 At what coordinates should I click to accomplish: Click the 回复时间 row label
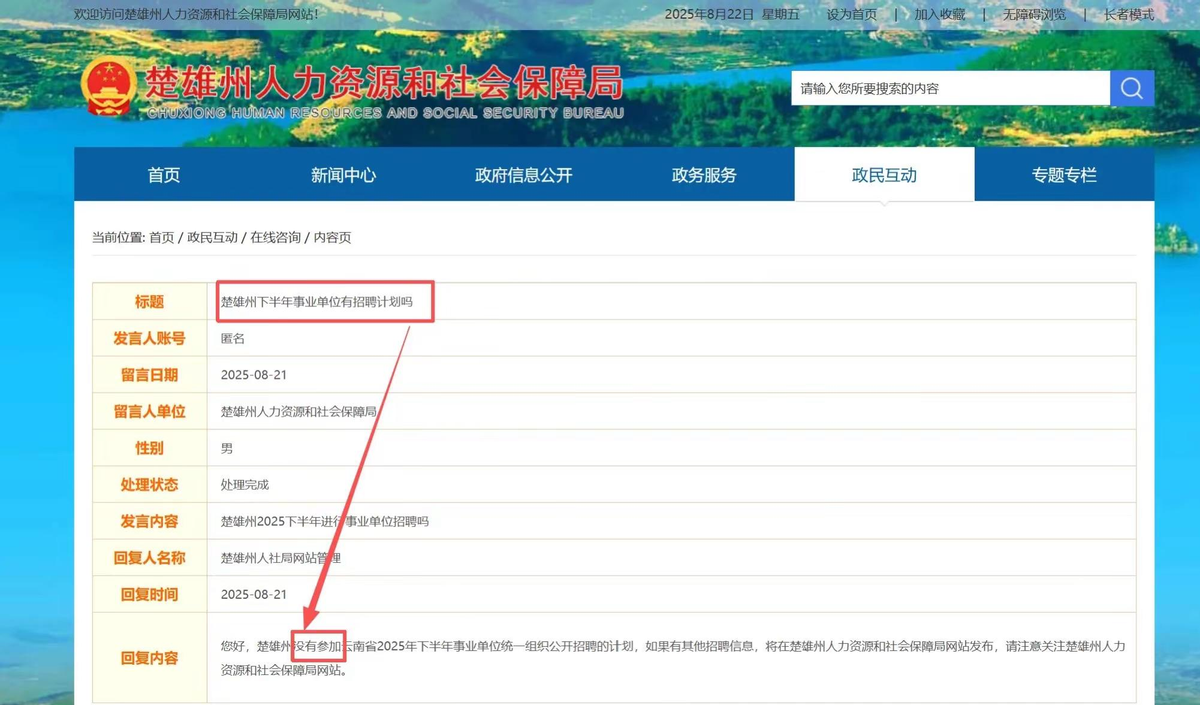[150, 594]
